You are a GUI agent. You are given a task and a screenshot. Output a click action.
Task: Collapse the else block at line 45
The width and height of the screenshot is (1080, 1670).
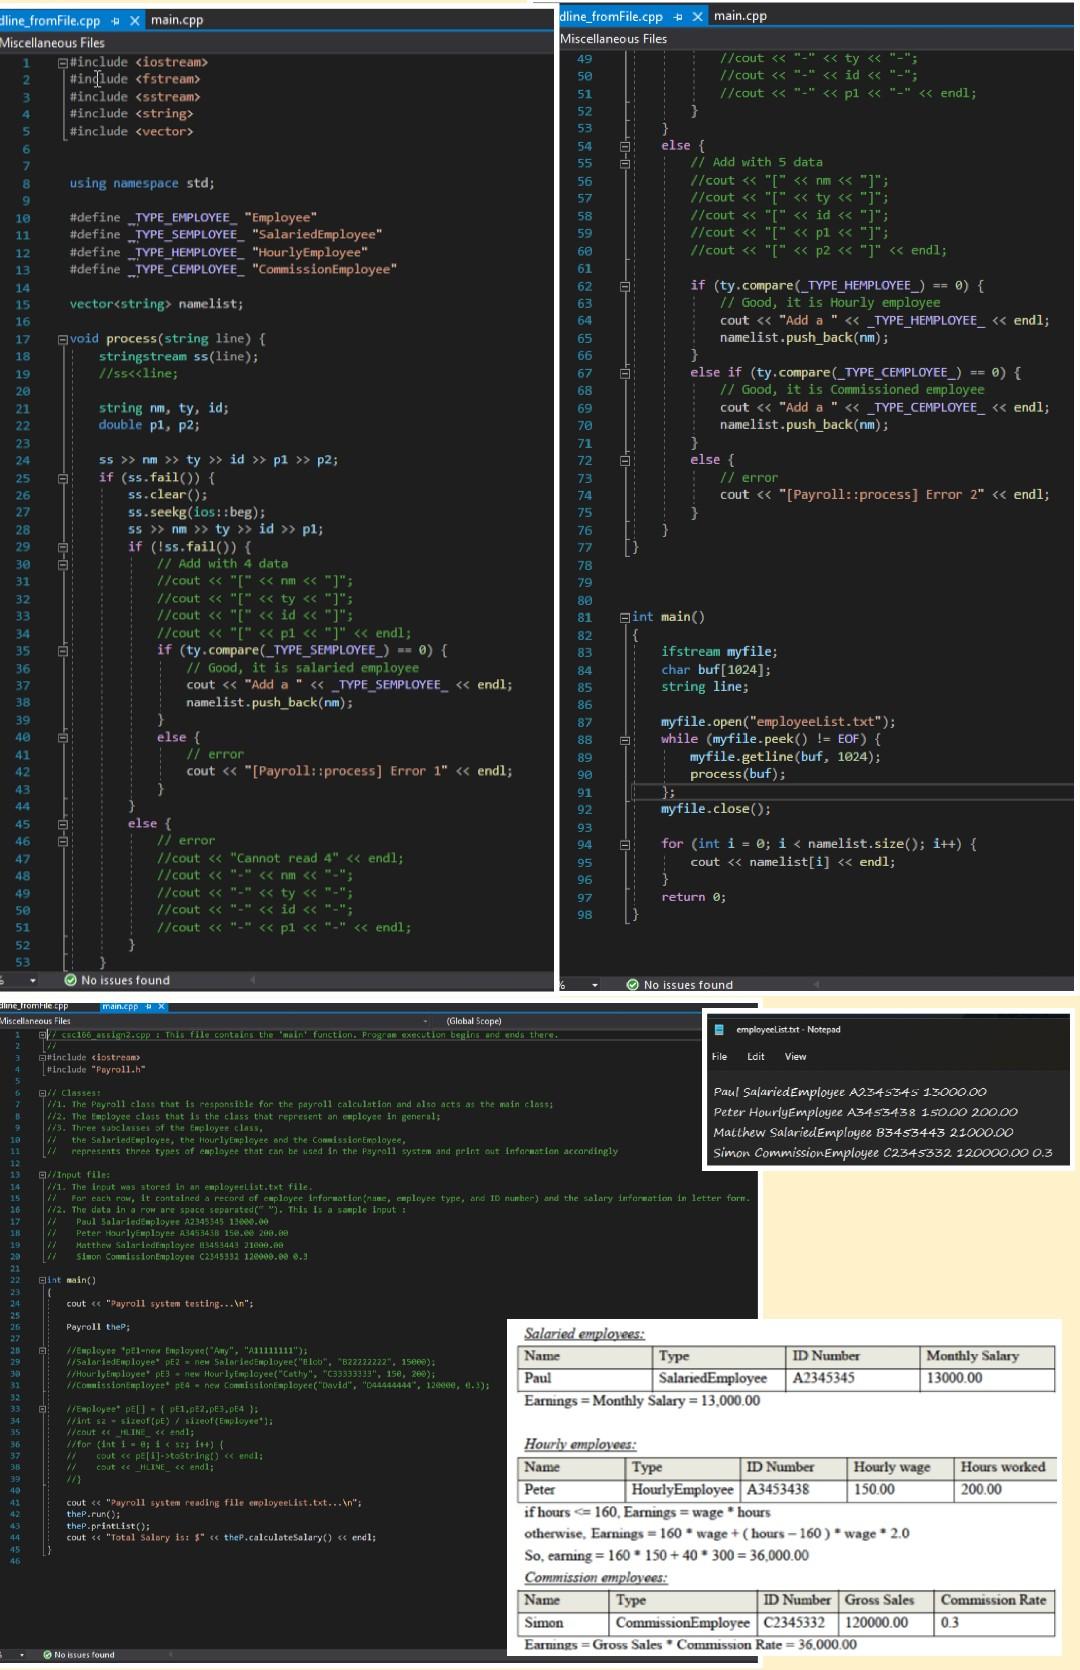click(x=62, y=824)
